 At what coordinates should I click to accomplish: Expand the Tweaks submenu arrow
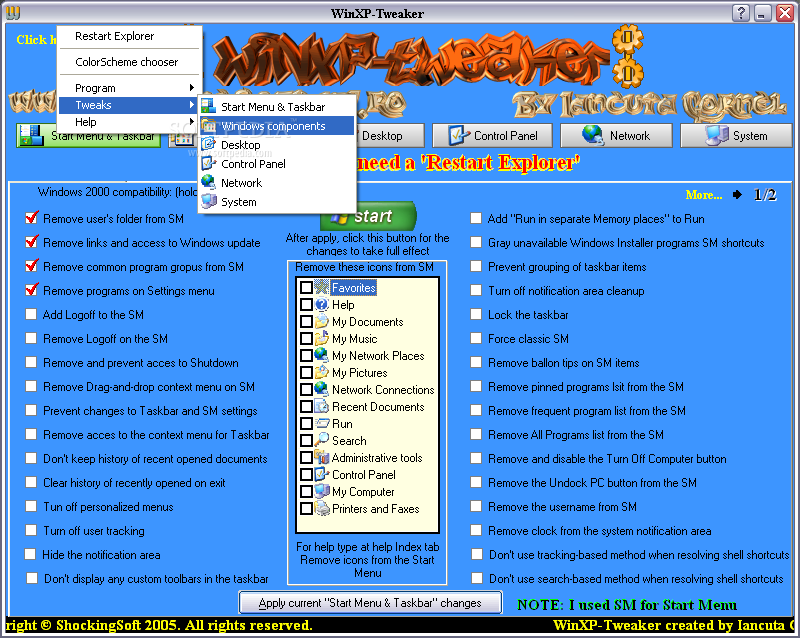192,105
